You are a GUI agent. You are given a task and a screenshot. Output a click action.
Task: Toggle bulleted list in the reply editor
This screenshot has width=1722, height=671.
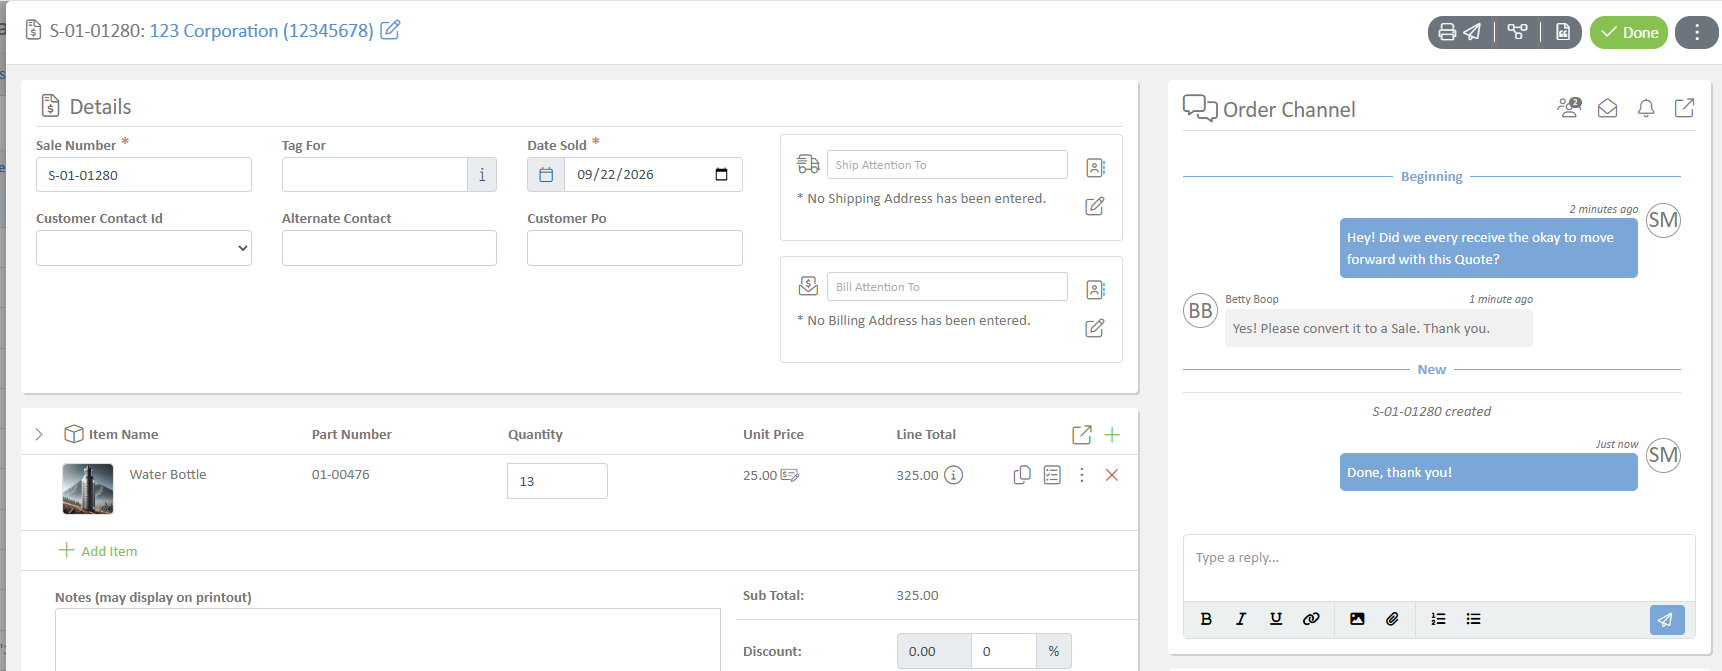[x=1473, y=619]
